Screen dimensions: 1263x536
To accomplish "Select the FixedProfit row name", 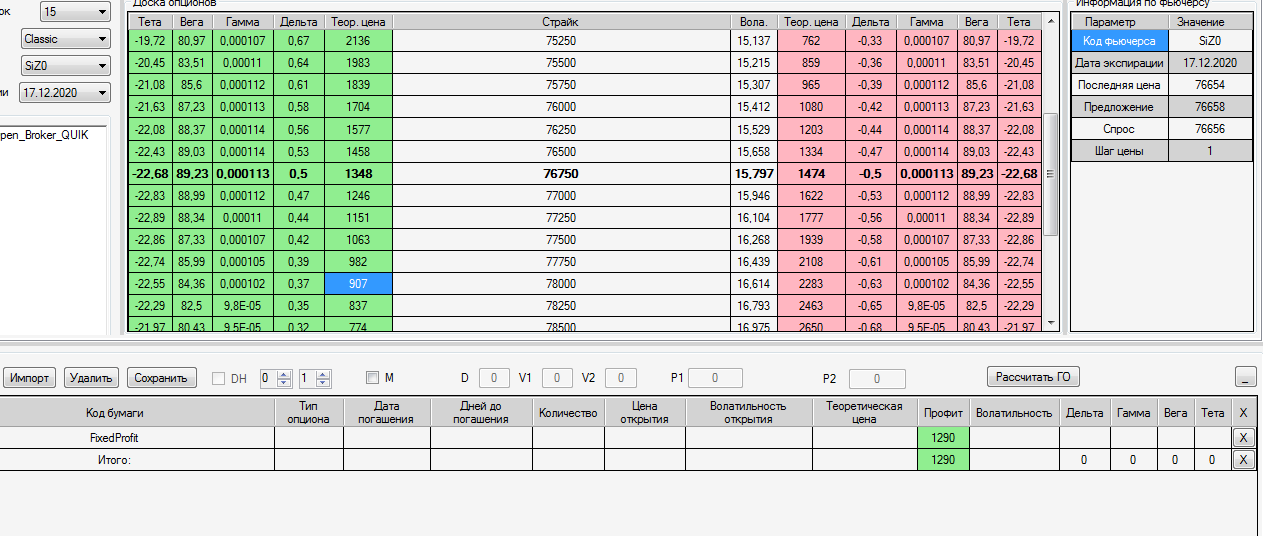I will [137, 437].
